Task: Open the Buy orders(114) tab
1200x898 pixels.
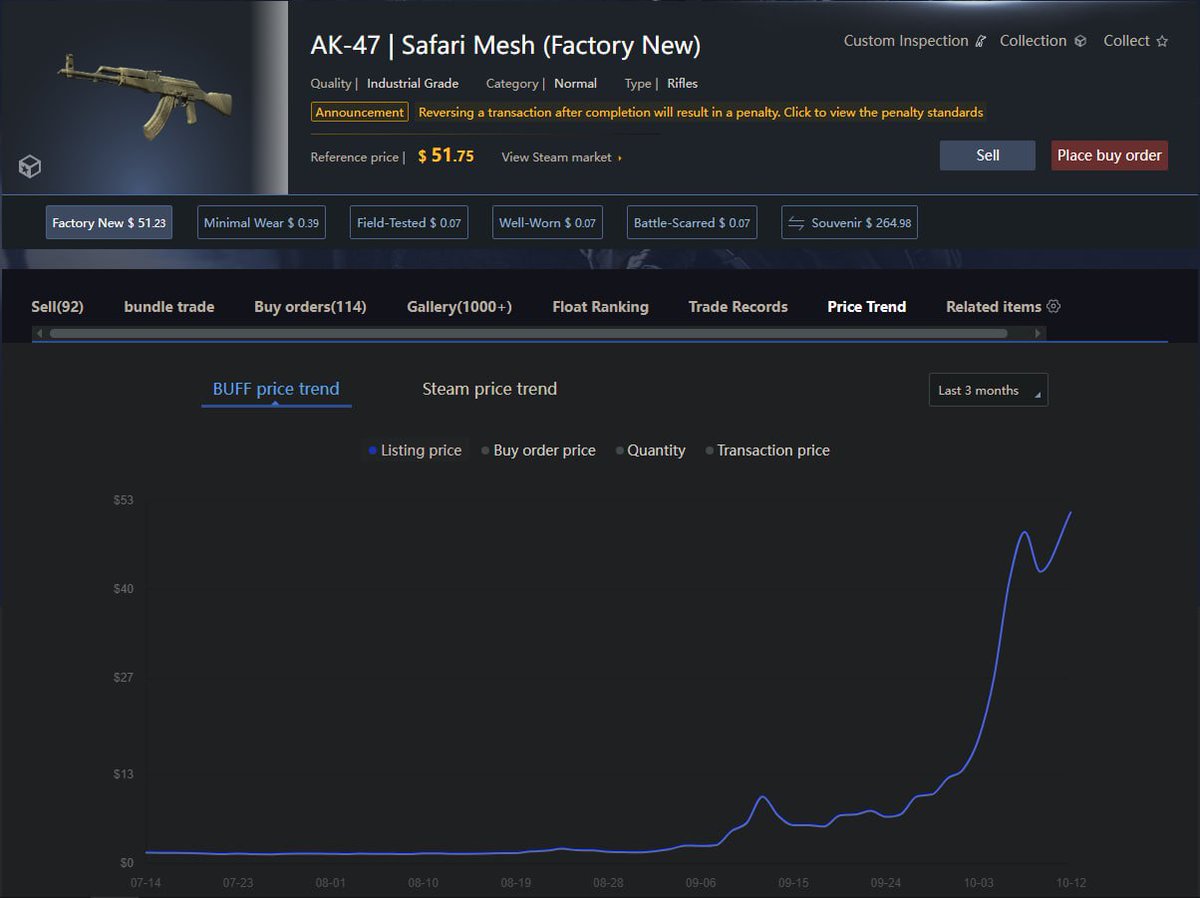Action: click(x=310, y=307)
